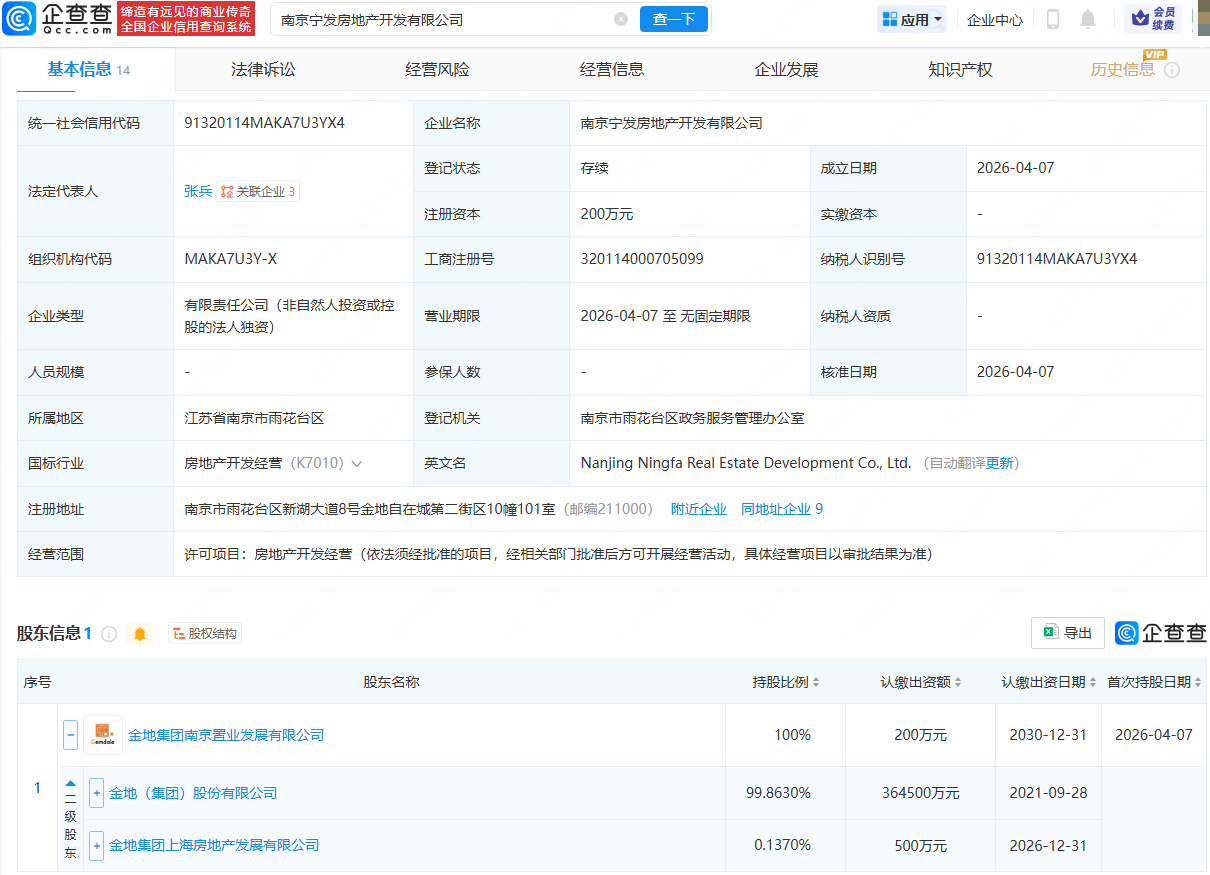
Task: Open the 应用 dropdown menu
Action: coord(911,19)
